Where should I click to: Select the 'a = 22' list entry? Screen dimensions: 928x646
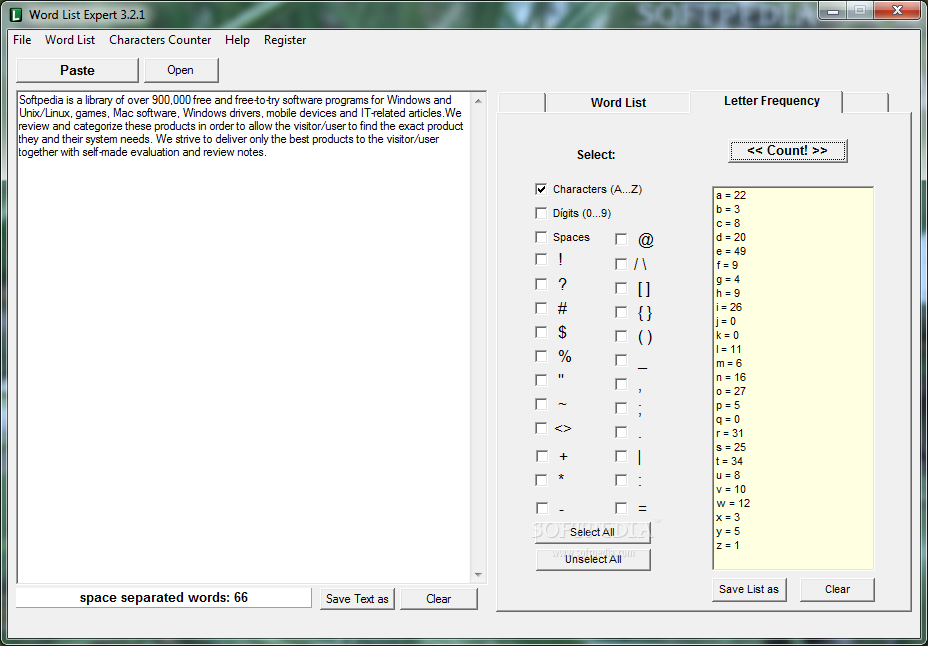coord(731,195)
